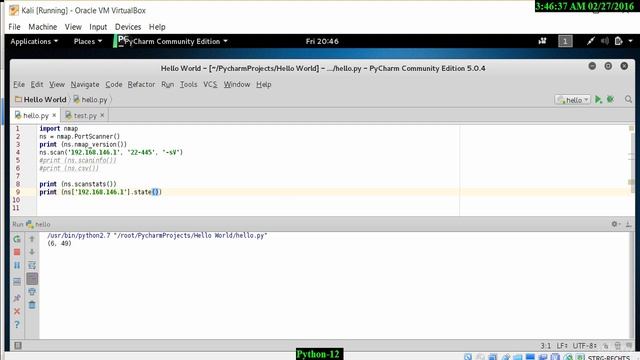Open the Navigate menu
The height and width of the screenshot is (360, 640).
85,84
